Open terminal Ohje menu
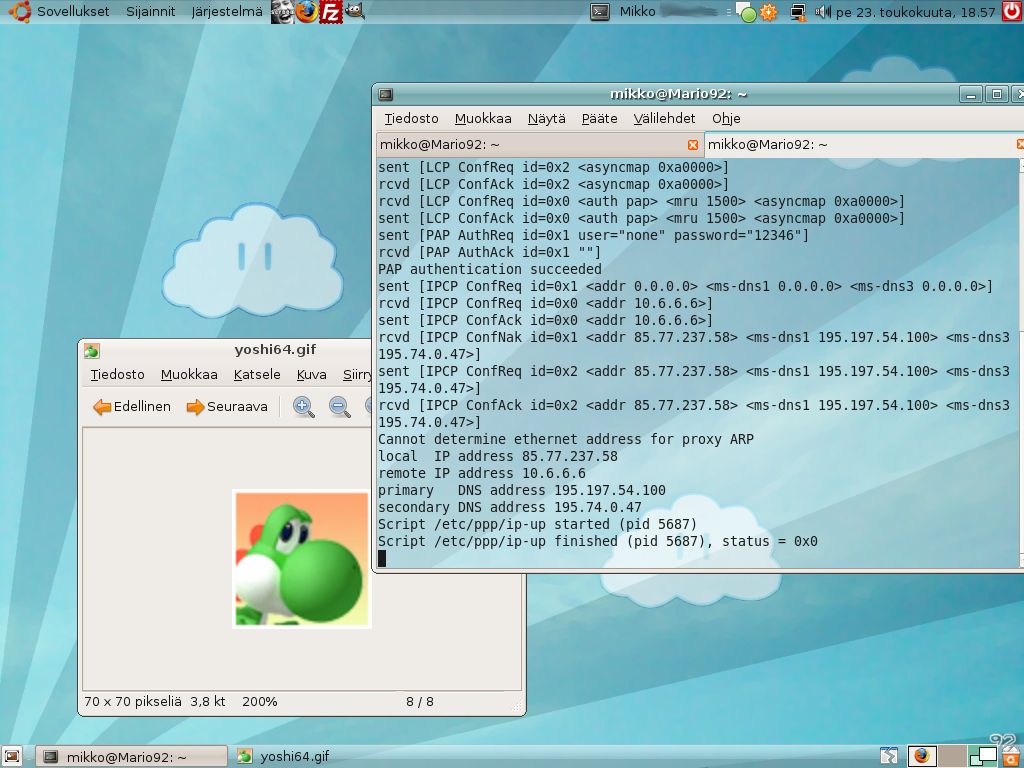1024x768 pixels. pyautogui.click(x=726, y=118)
